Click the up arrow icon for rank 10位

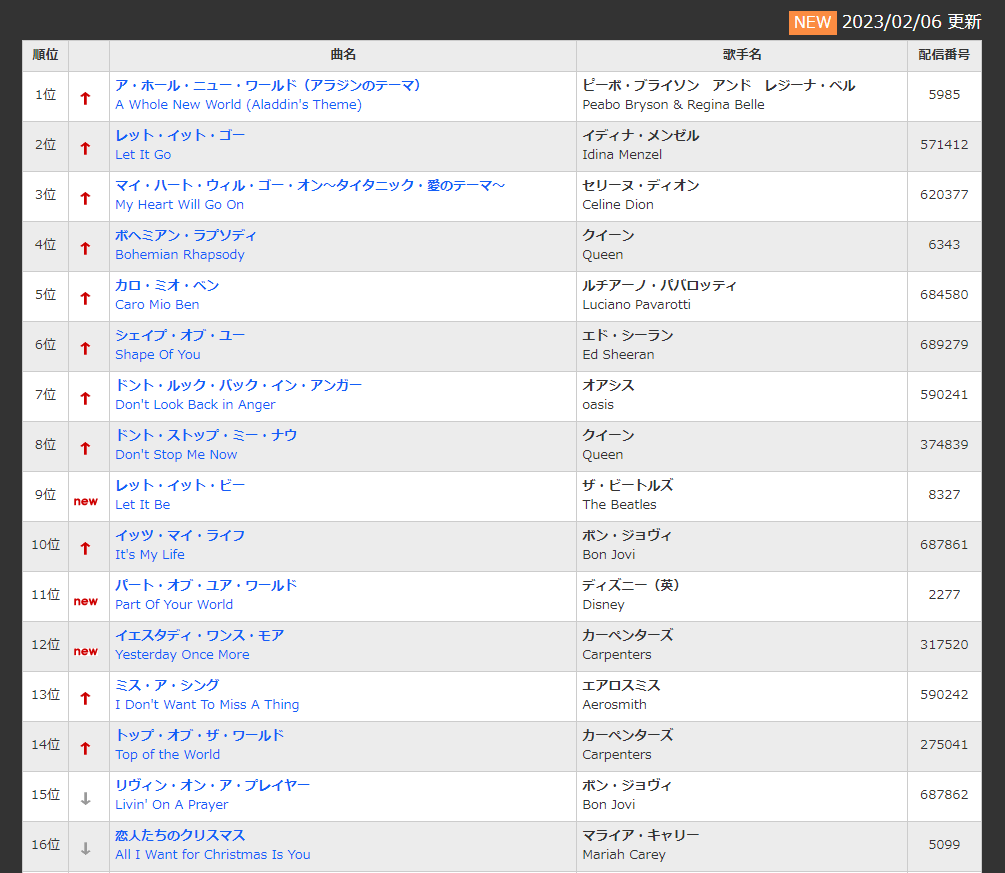(85, 548)
